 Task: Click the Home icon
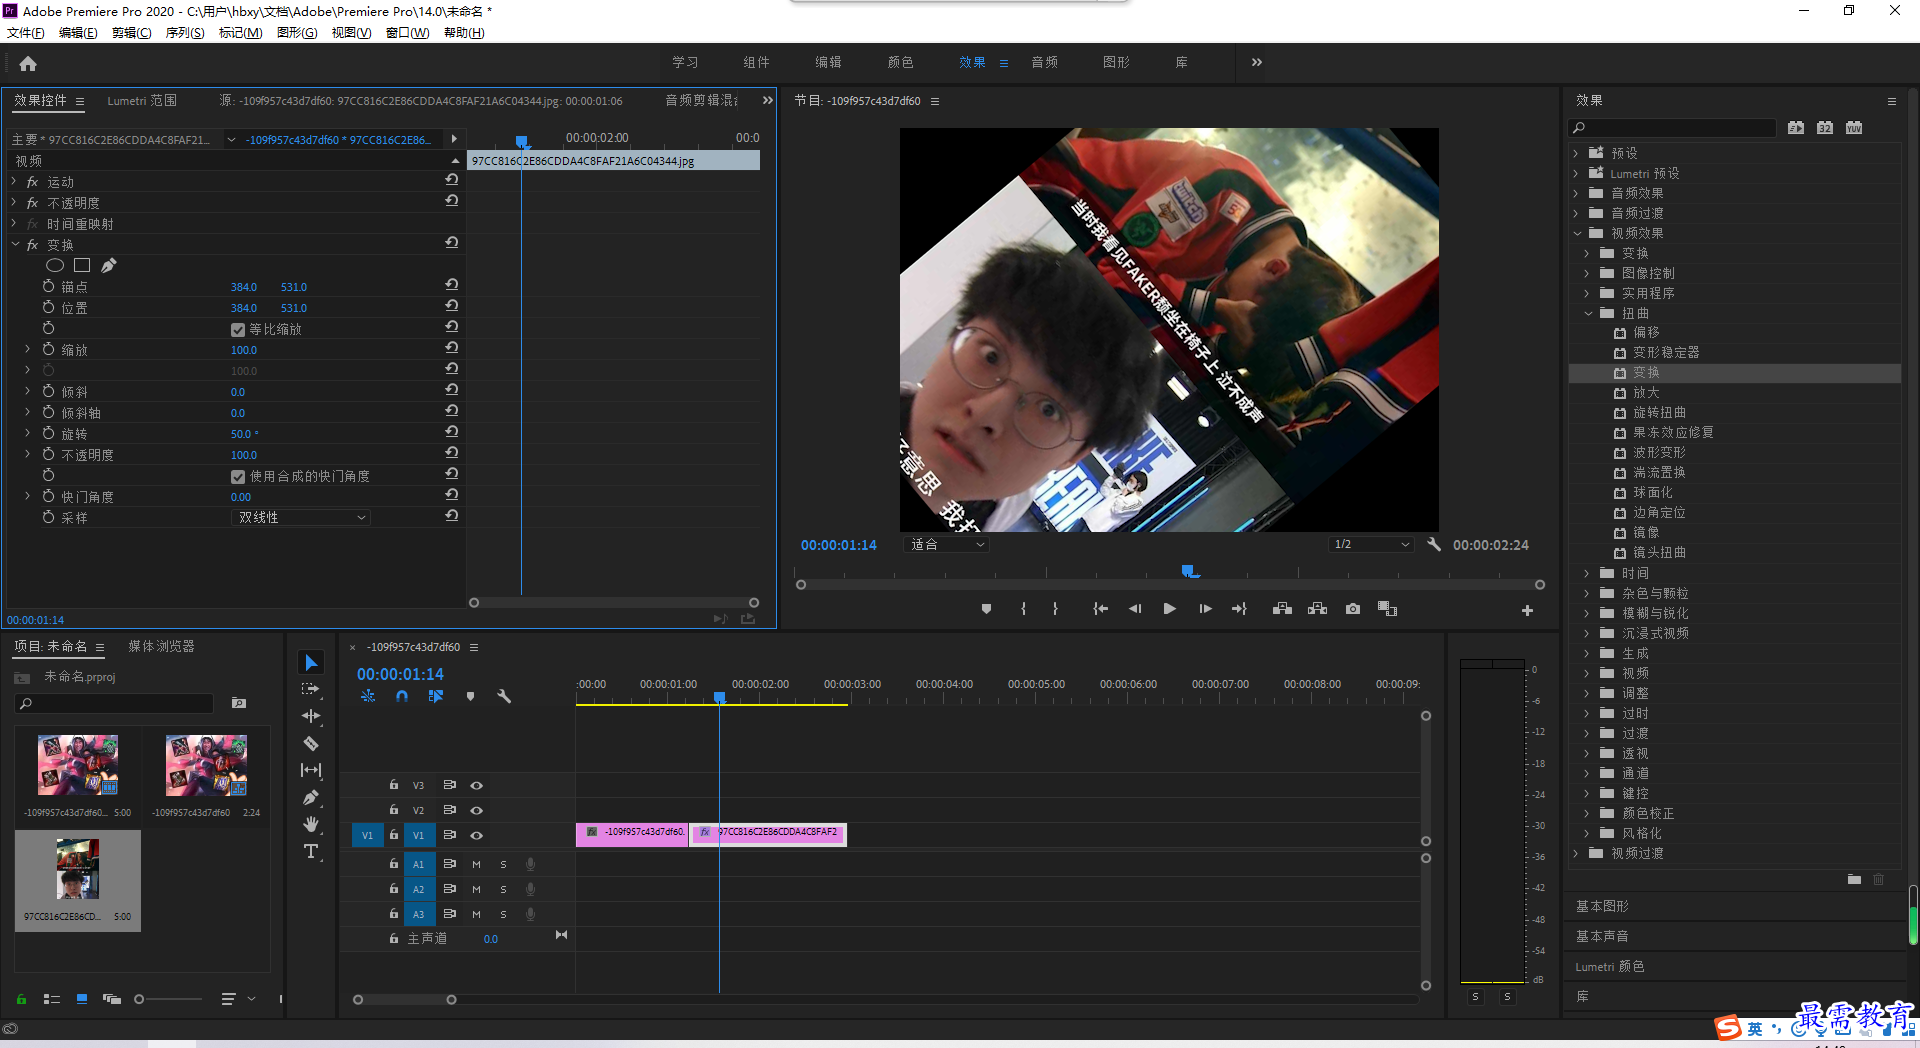[28, 63]
